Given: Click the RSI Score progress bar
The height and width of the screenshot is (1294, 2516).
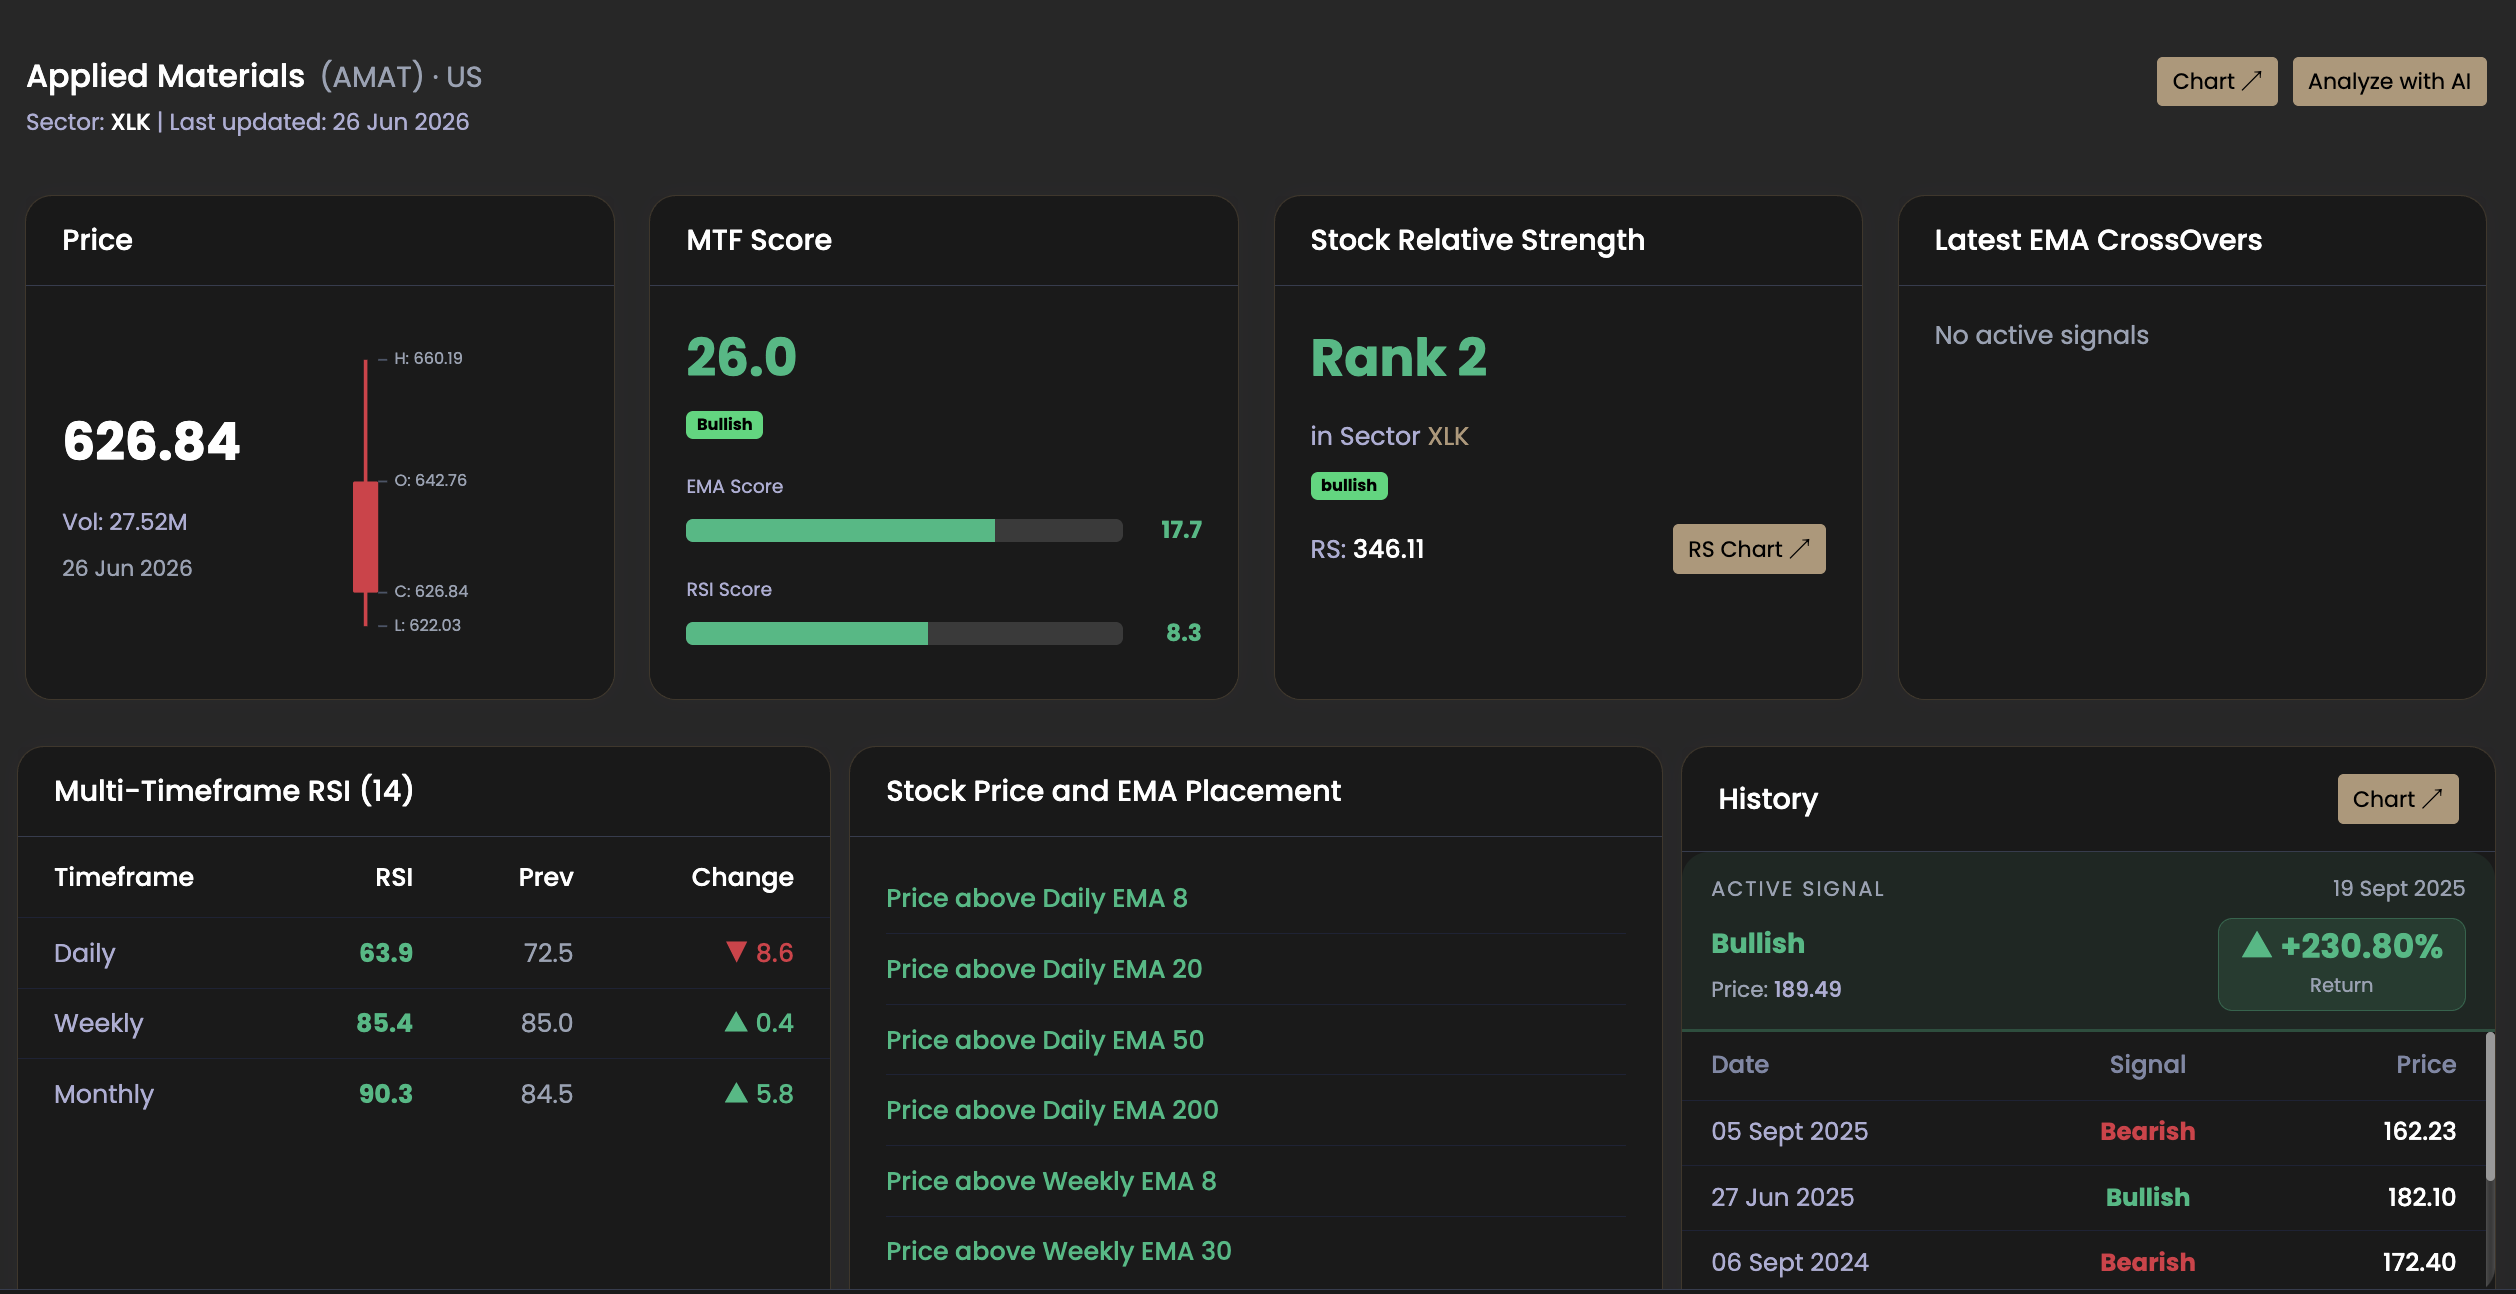Looking at the screenshot, I should [x=904, y=633].
